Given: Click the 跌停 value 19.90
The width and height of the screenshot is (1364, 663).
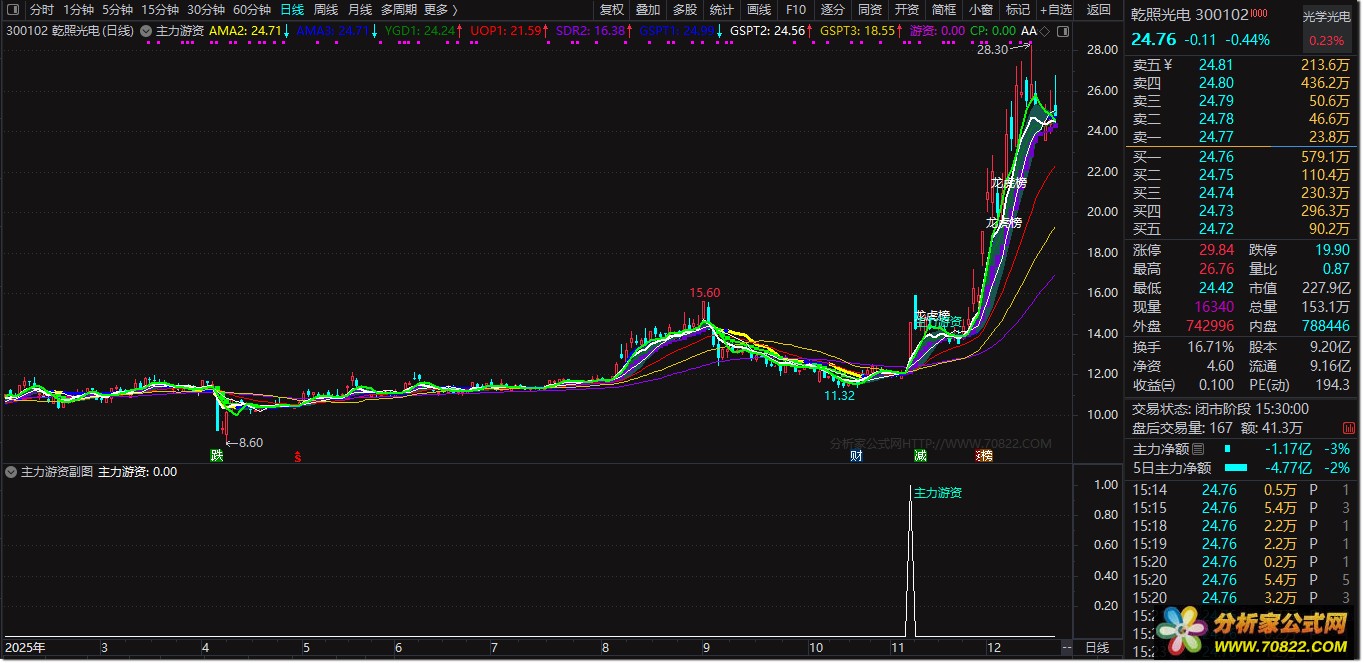Looking at the screenshot, I should point(1332,251).
